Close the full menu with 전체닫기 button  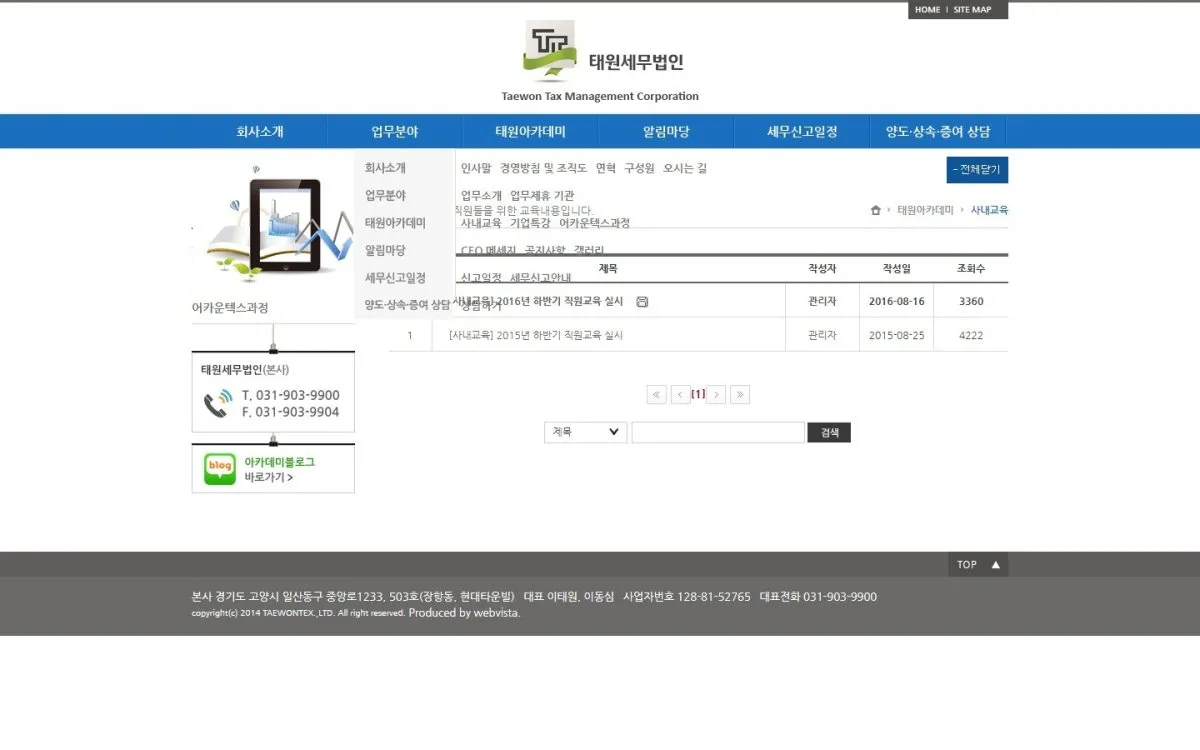[x=977, y=170]
